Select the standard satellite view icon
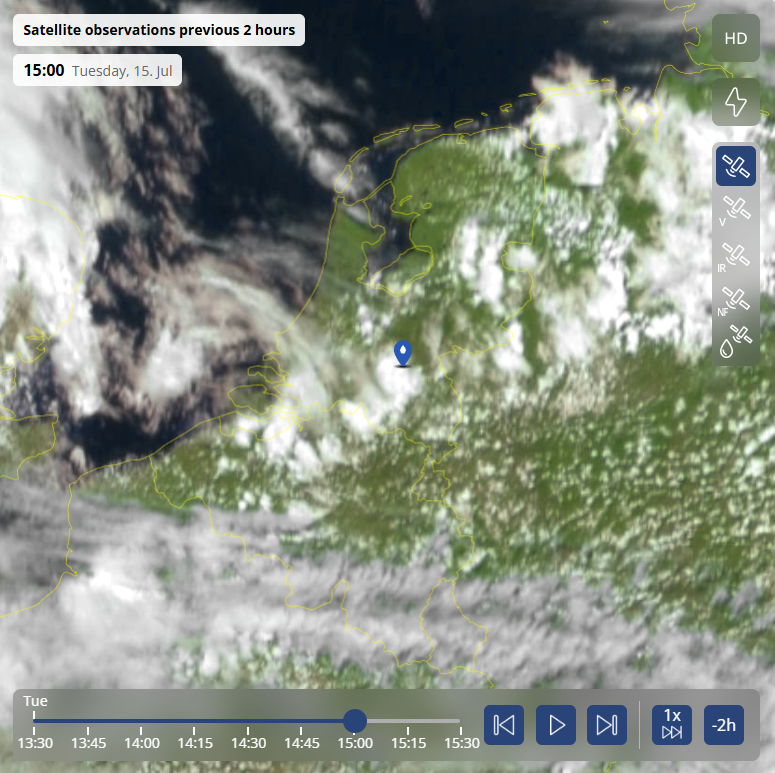The height and width of the screenshot is (773, 775). pos(735,166)
